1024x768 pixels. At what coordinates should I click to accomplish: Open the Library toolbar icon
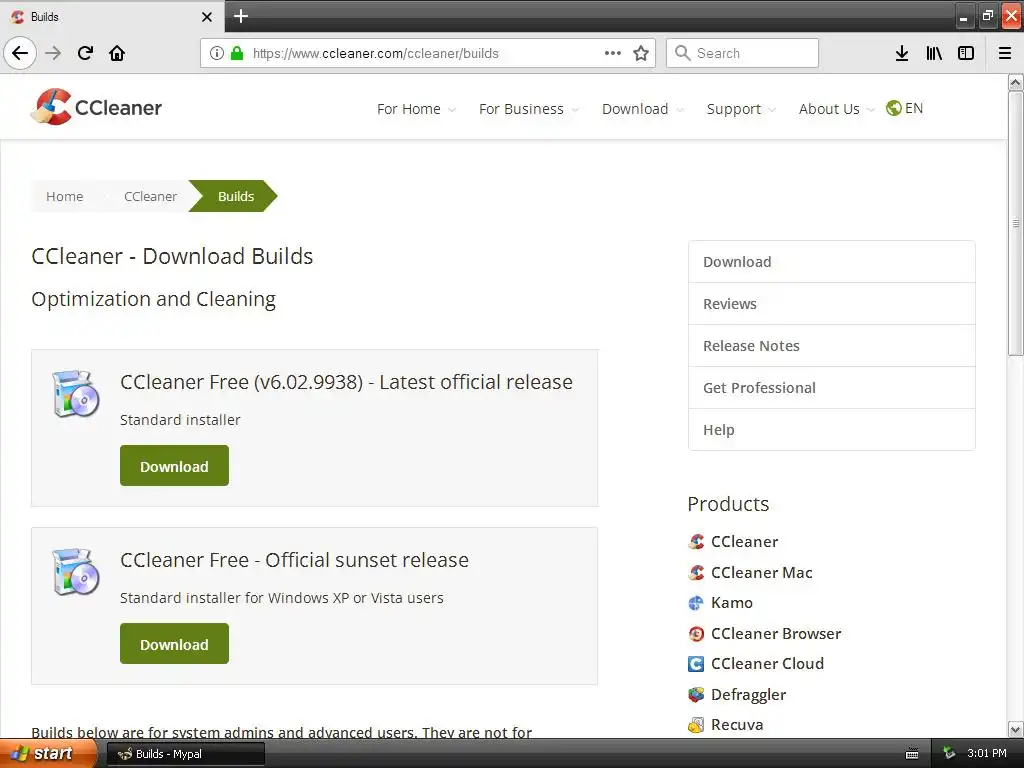tap(934, 53)
